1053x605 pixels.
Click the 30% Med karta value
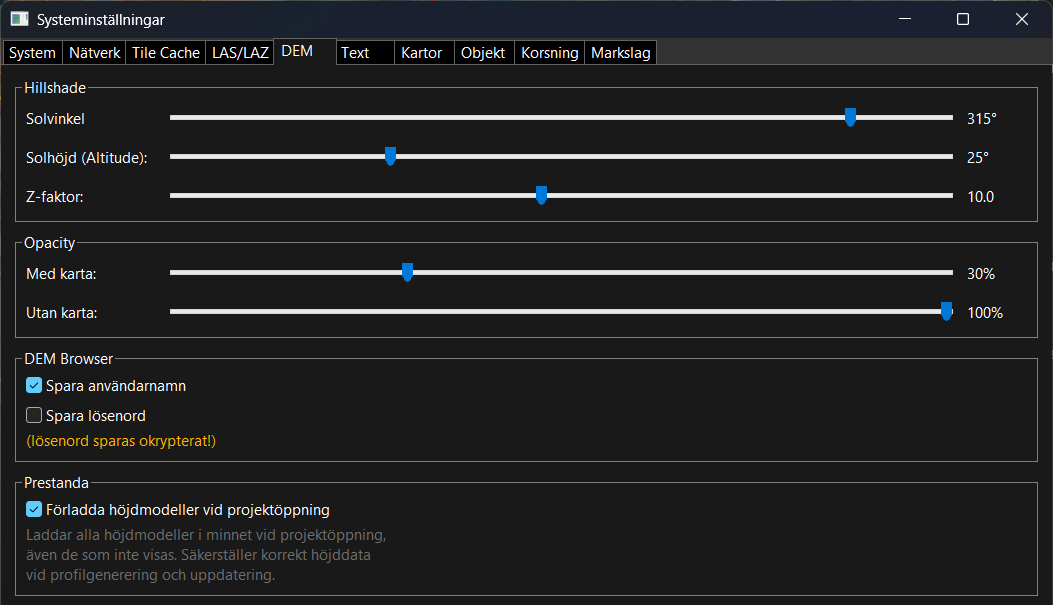tap(980, 274)
